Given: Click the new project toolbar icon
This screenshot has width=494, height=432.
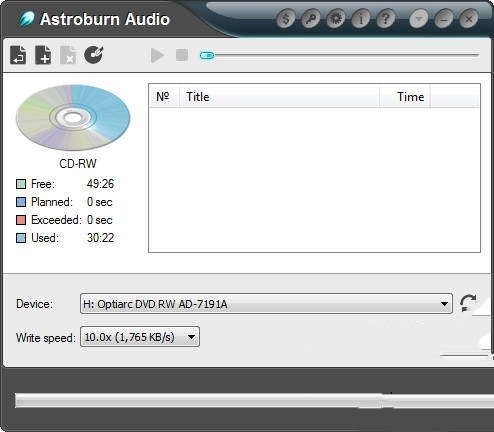Looking at the screenshot, I should point(18,55).
